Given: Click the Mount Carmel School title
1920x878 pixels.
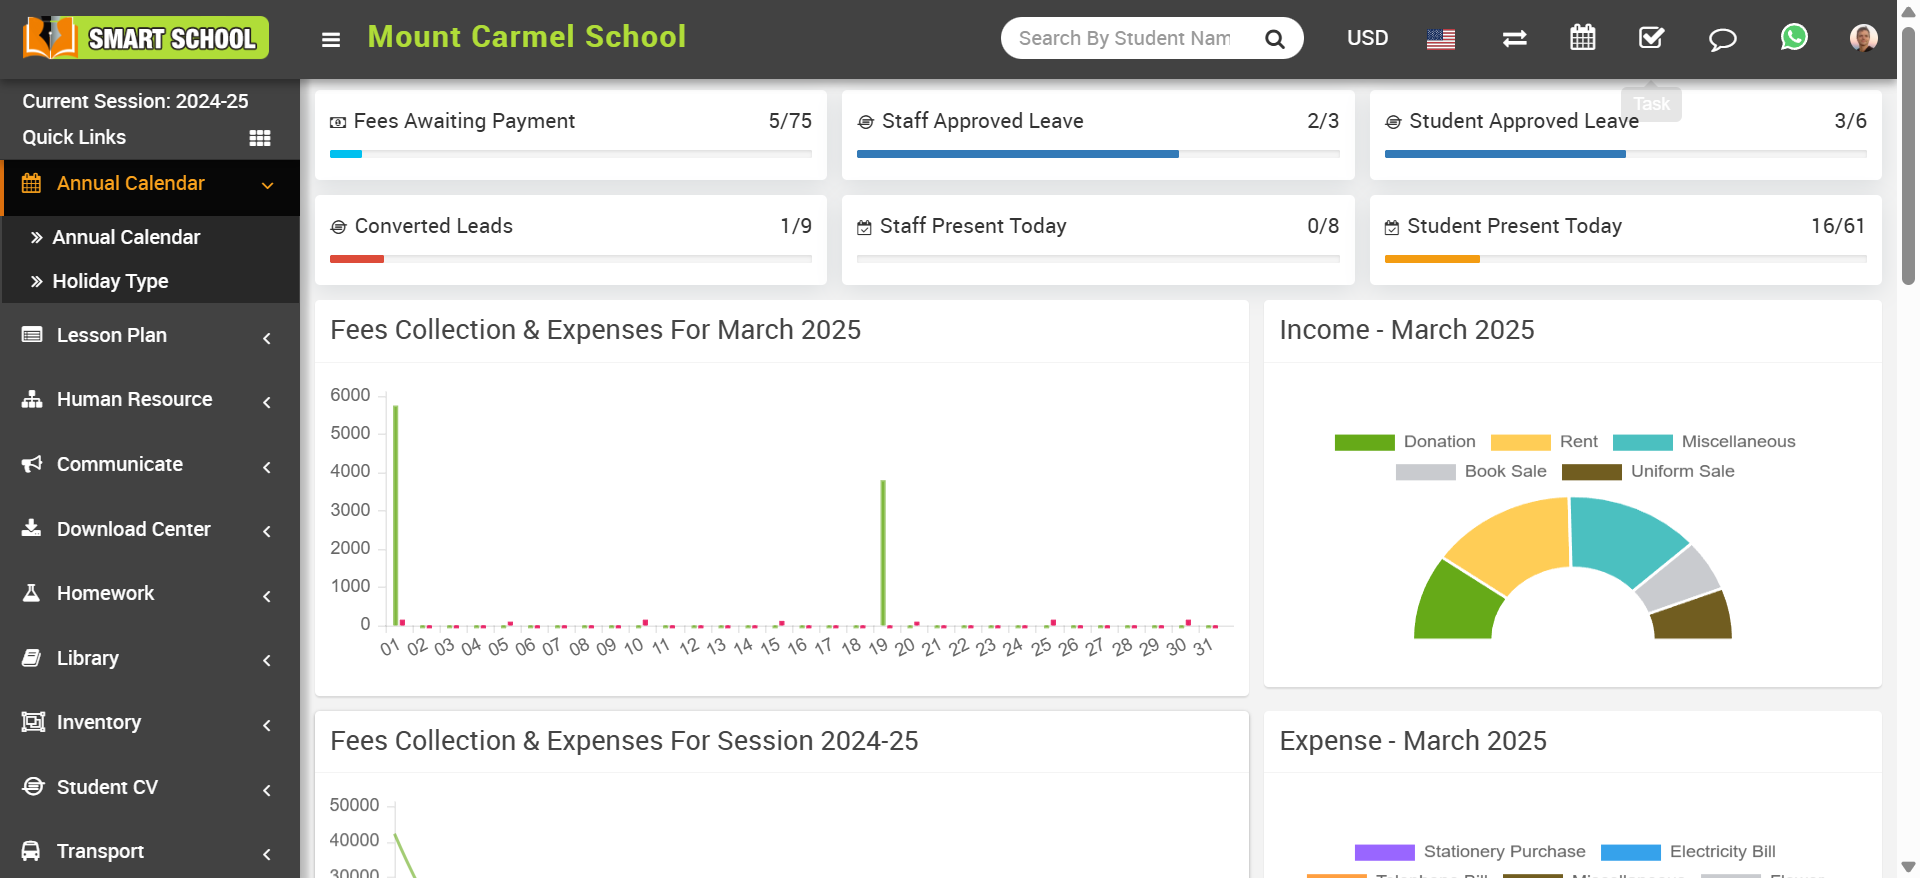Looking at the screenshot, I should [527, 37].
